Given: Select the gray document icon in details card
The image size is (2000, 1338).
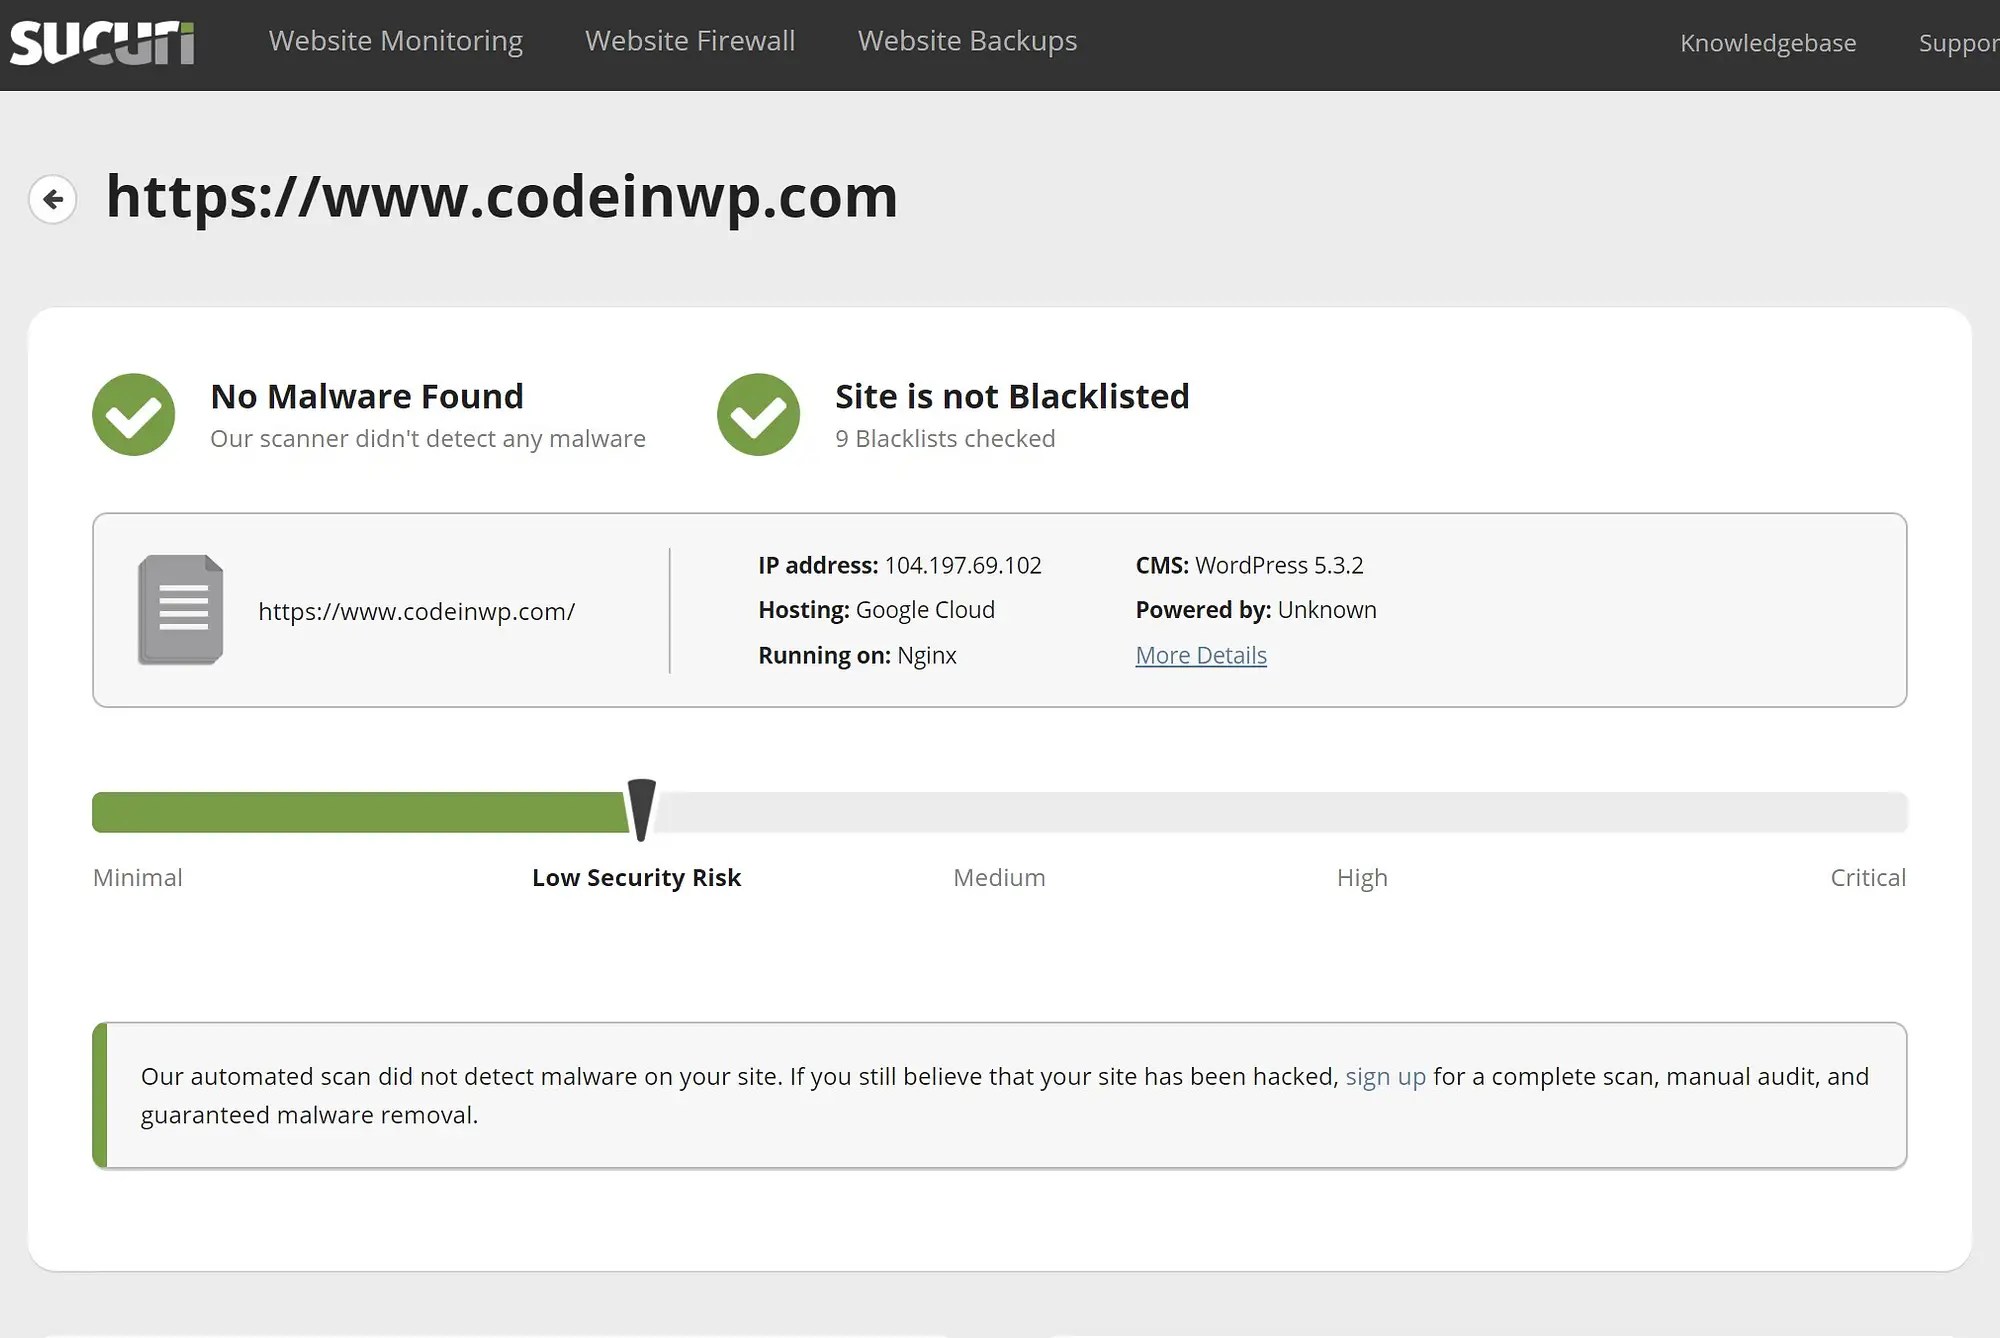Looking at the screenshot, I should (x=180, y=610).
